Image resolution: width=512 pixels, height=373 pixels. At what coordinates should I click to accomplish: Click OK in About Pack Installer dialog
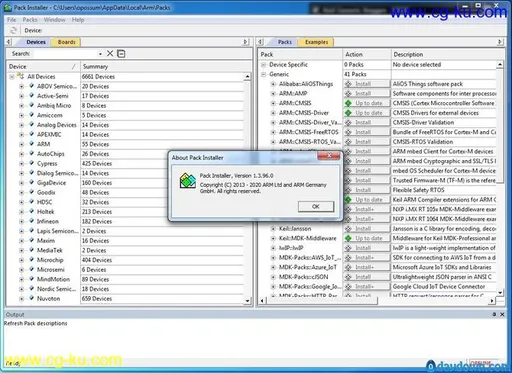pyautogui.click(x=316, y=206)
